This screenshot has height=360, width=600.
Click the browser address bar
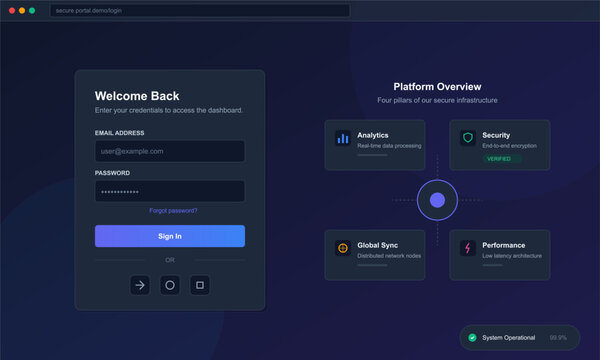pyautogui.click(x=200, y=10)
